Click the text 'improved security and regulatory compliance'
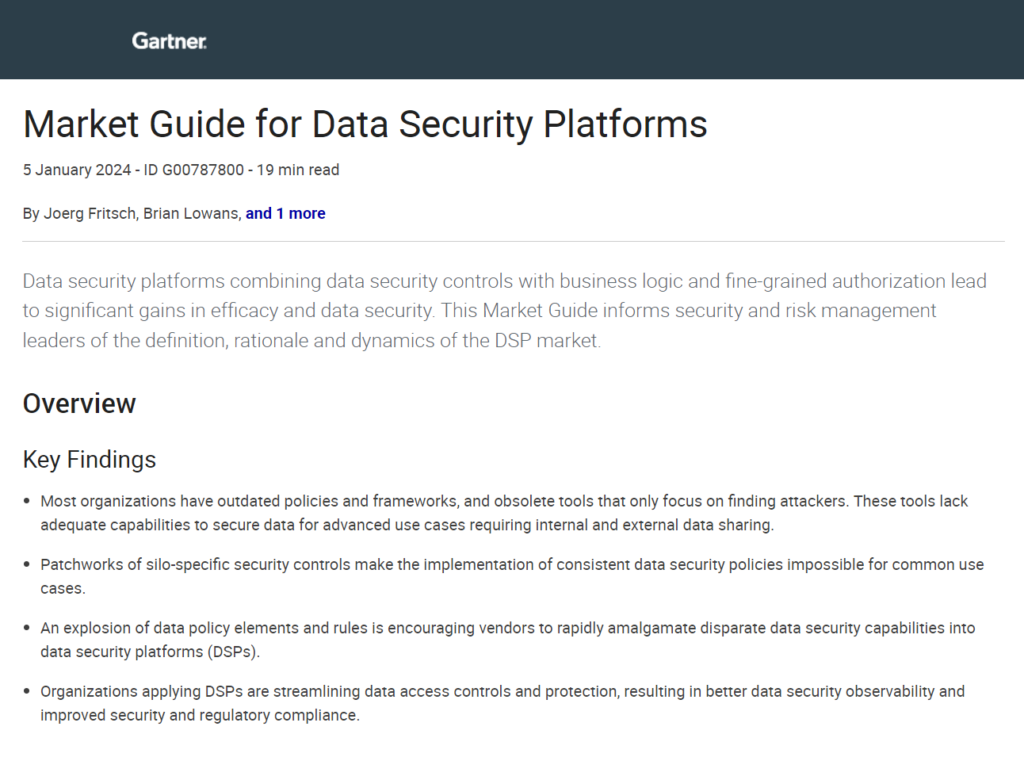The image size is (1024, 757). pos(199,715)
